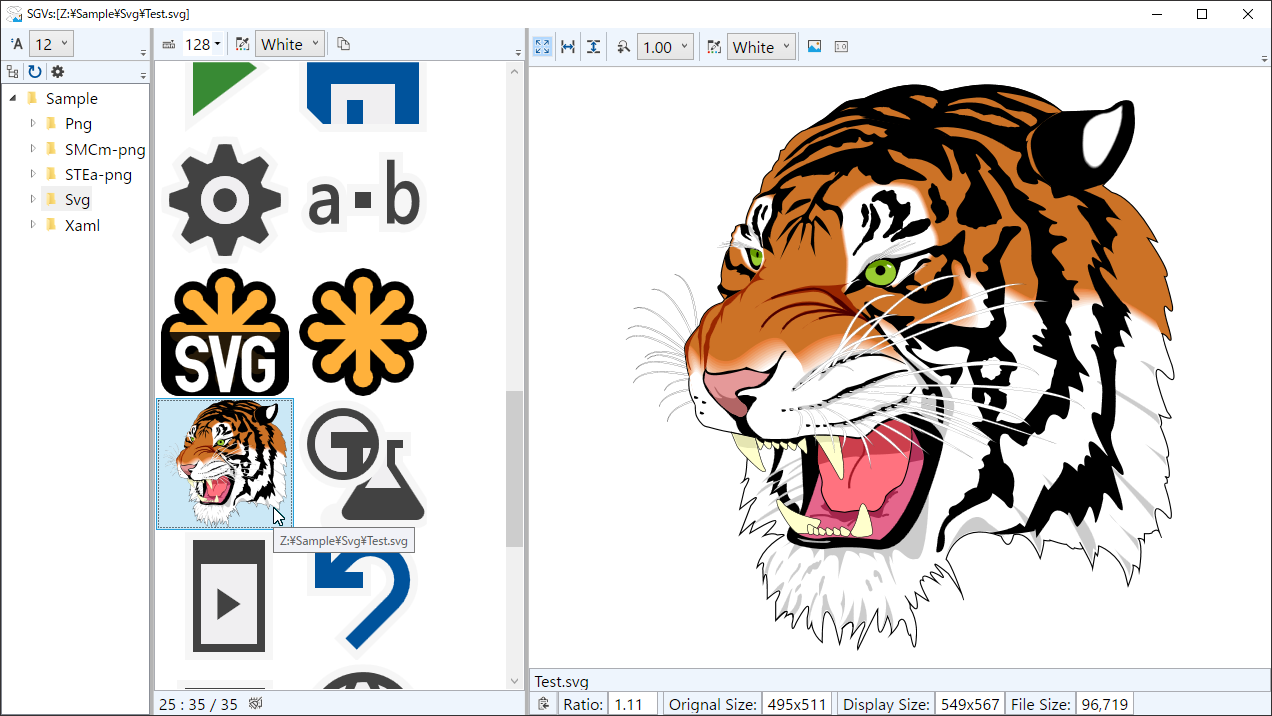Viewport: 1272px width, 716px height.
Task: Open font toolbar overflow options
Action: tap(143, 52)
